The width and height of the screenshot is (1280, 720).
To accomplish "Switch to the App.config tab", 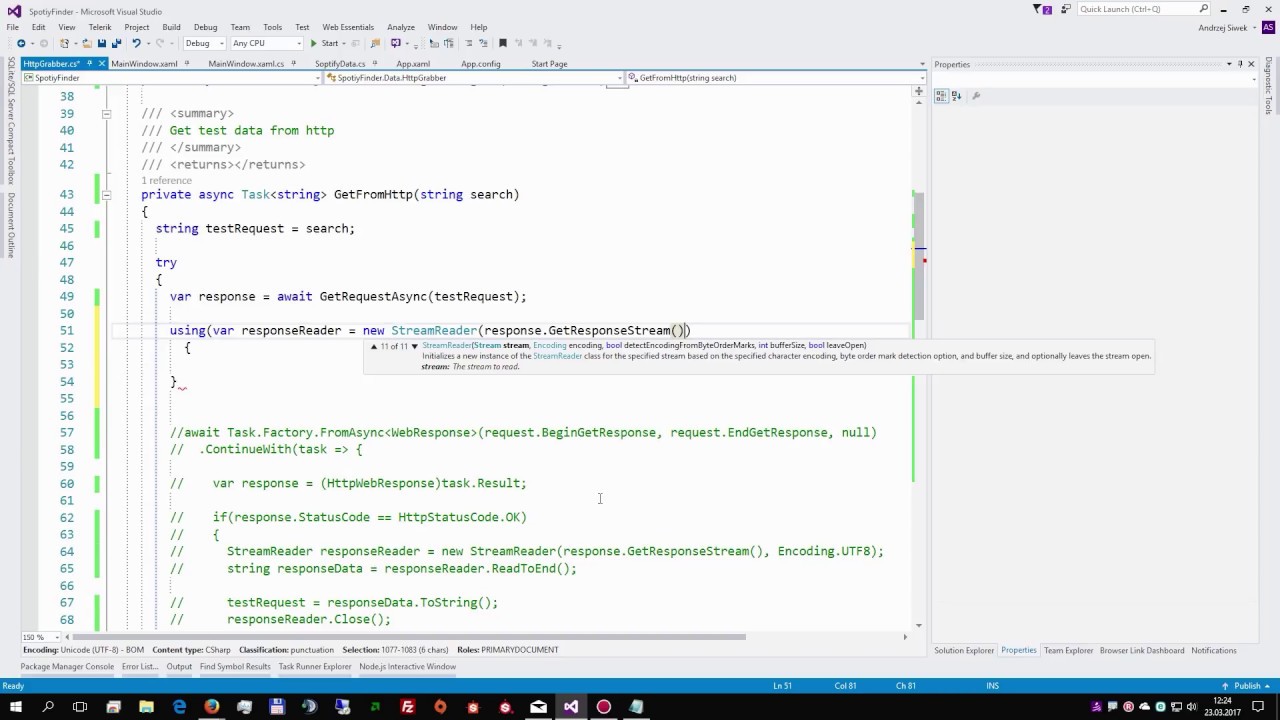I will pyautogui.click(x=481, y=64).
